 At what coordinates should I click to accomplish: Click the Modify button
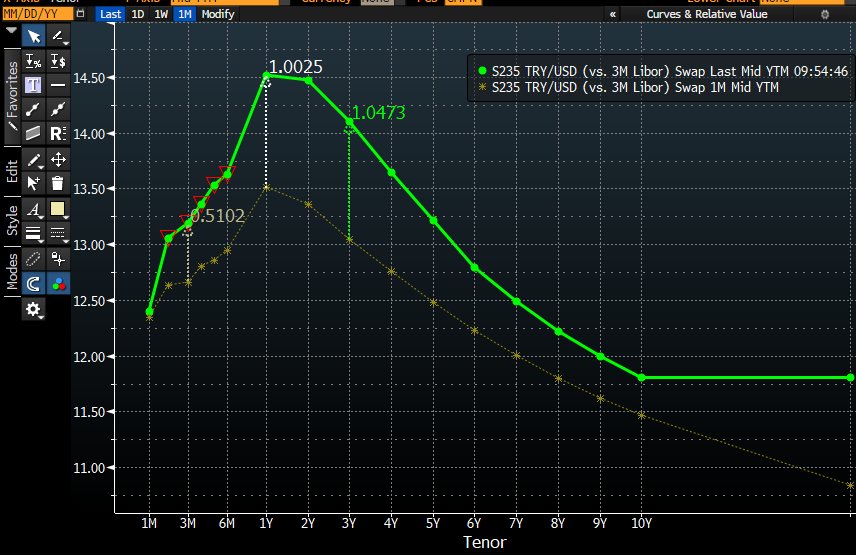pos(218,14)
